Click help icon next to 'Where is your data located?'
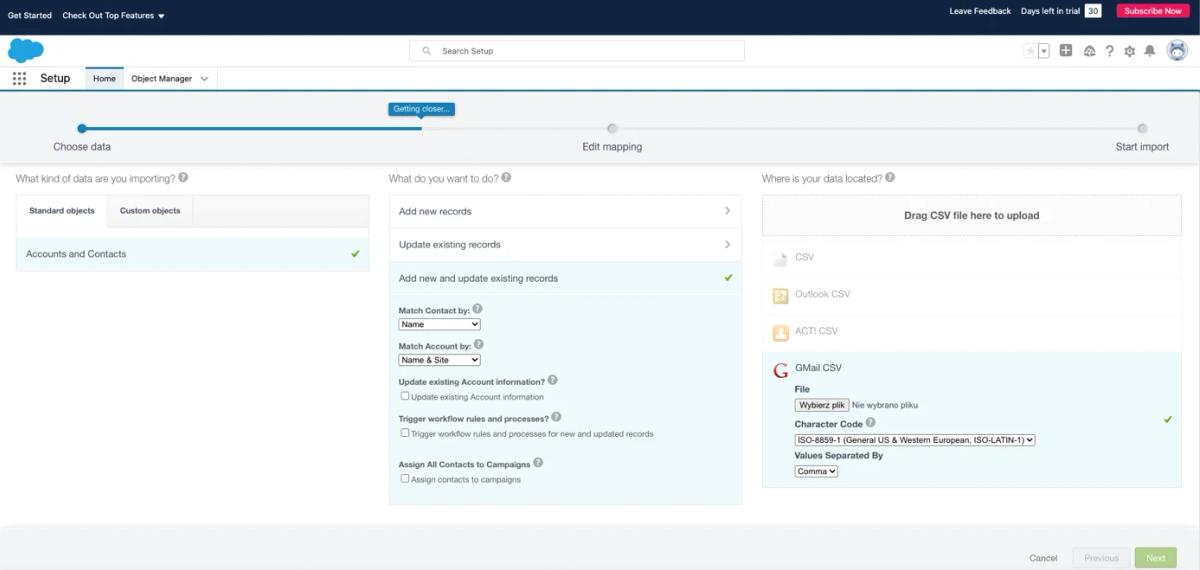Image resolution: width=1200 pixels, height=570 pixels. (890, 178)
